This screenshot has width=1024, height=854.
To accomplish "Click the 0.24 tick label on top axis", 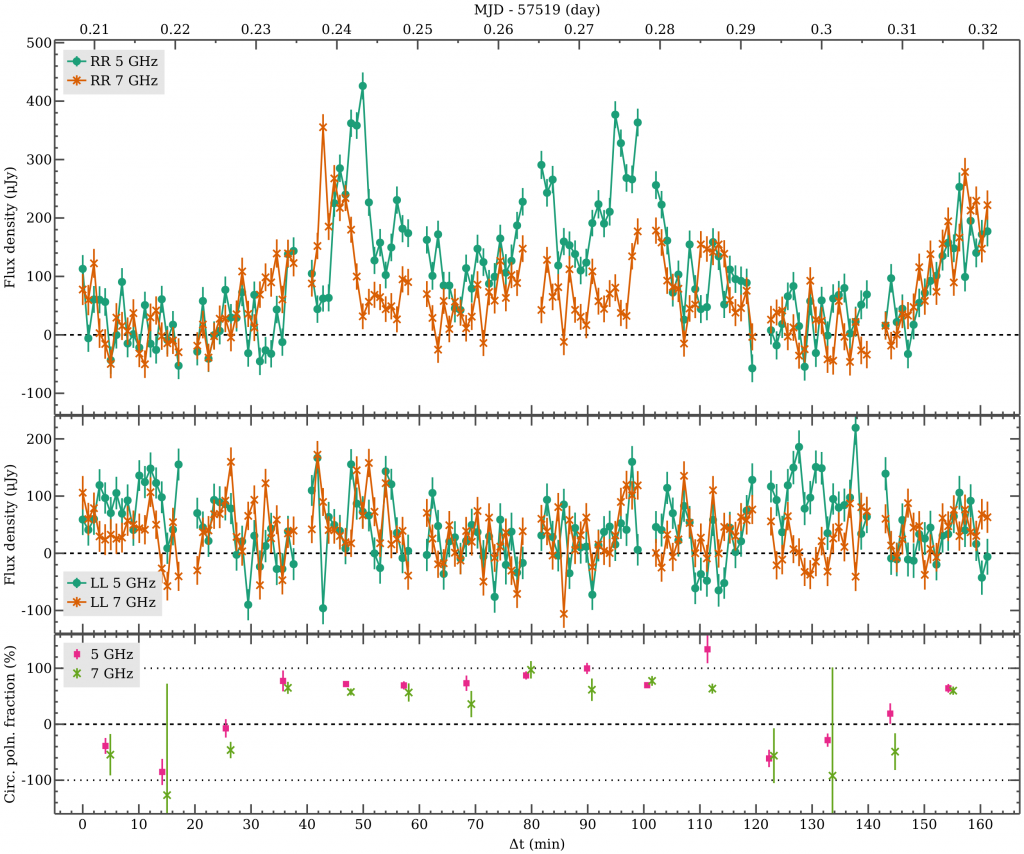I will 337,29.
